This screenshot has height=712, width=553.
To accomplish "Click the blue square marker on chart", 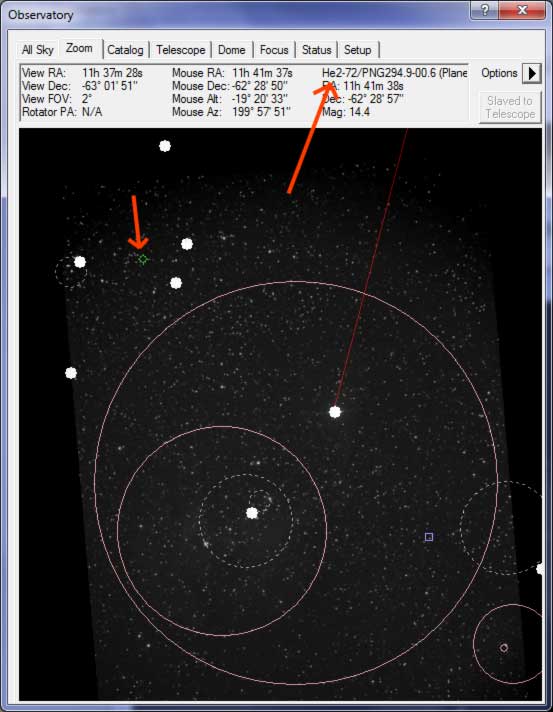I will [429, 537].
